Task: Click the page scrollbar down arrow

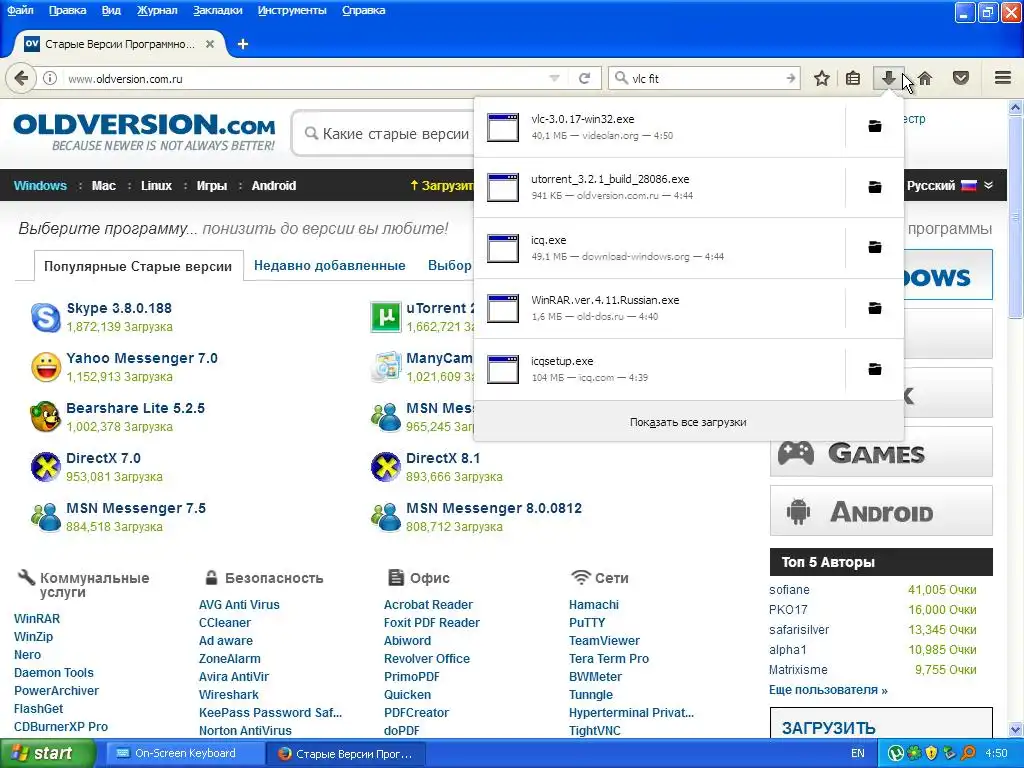Action: pyautogui.click(x=1016, y=729)
